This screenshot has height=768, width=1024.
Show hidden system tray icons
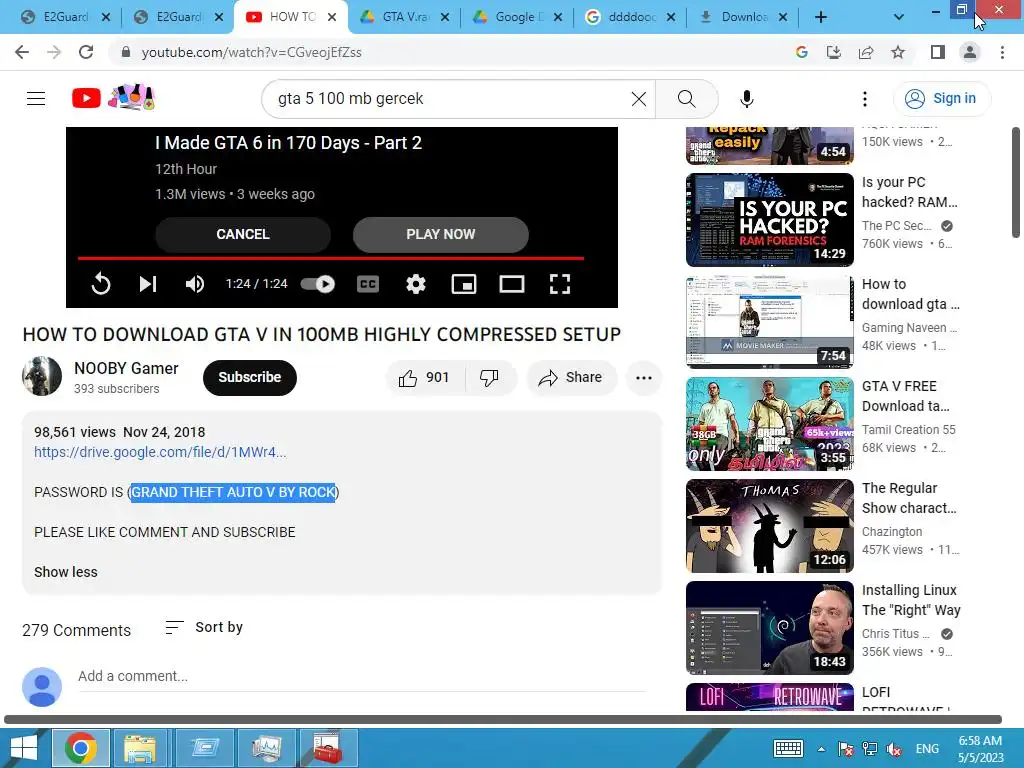(x=821, y=749)
